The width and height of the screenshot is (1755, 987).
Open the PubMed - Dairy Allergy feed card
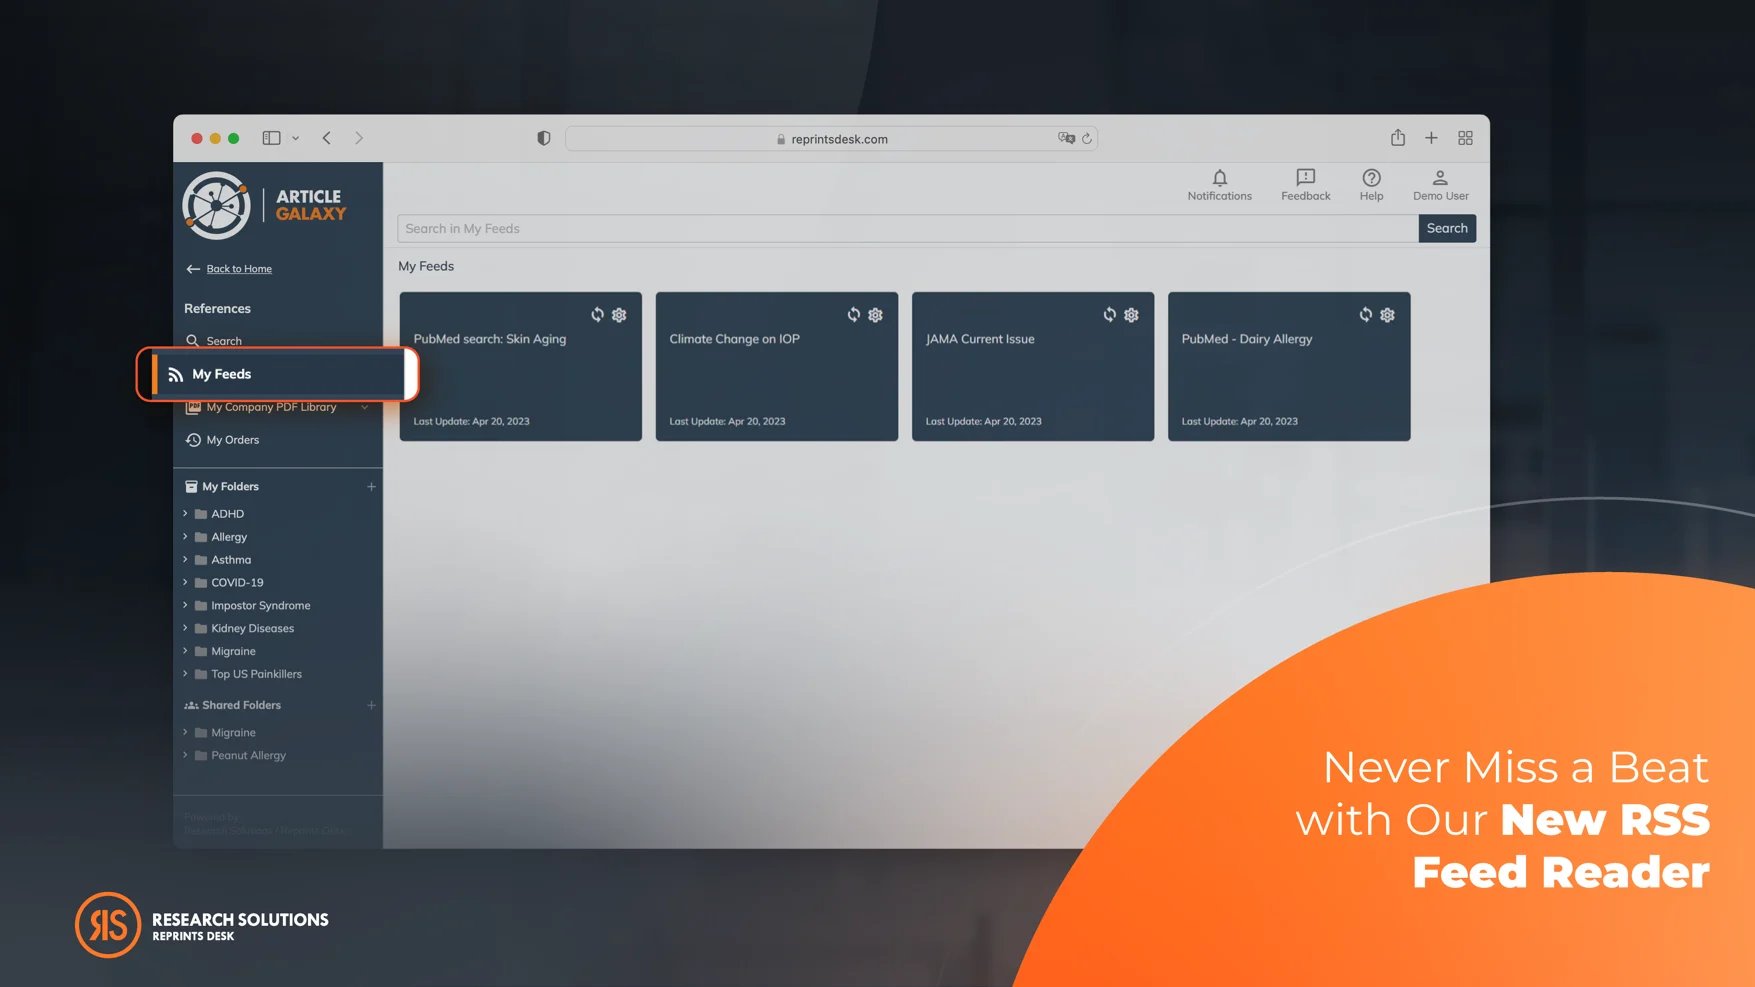tap(1289, 366)
